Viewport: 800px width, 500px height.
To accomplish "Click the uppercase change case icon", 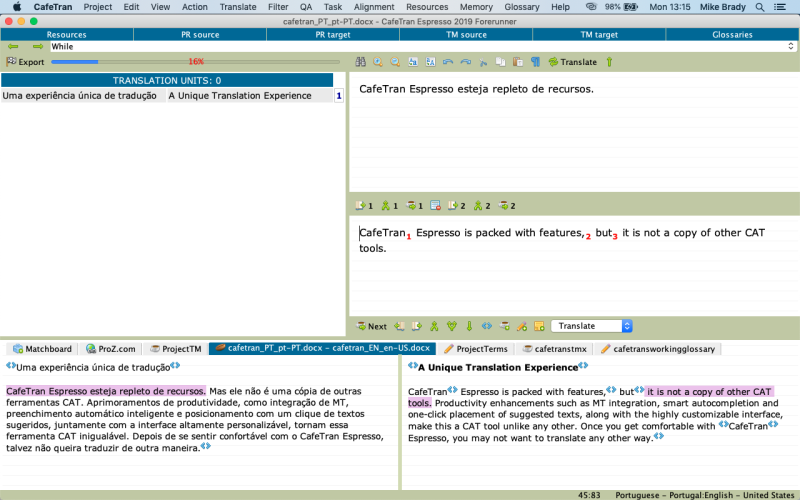I will tap(430, 62).
